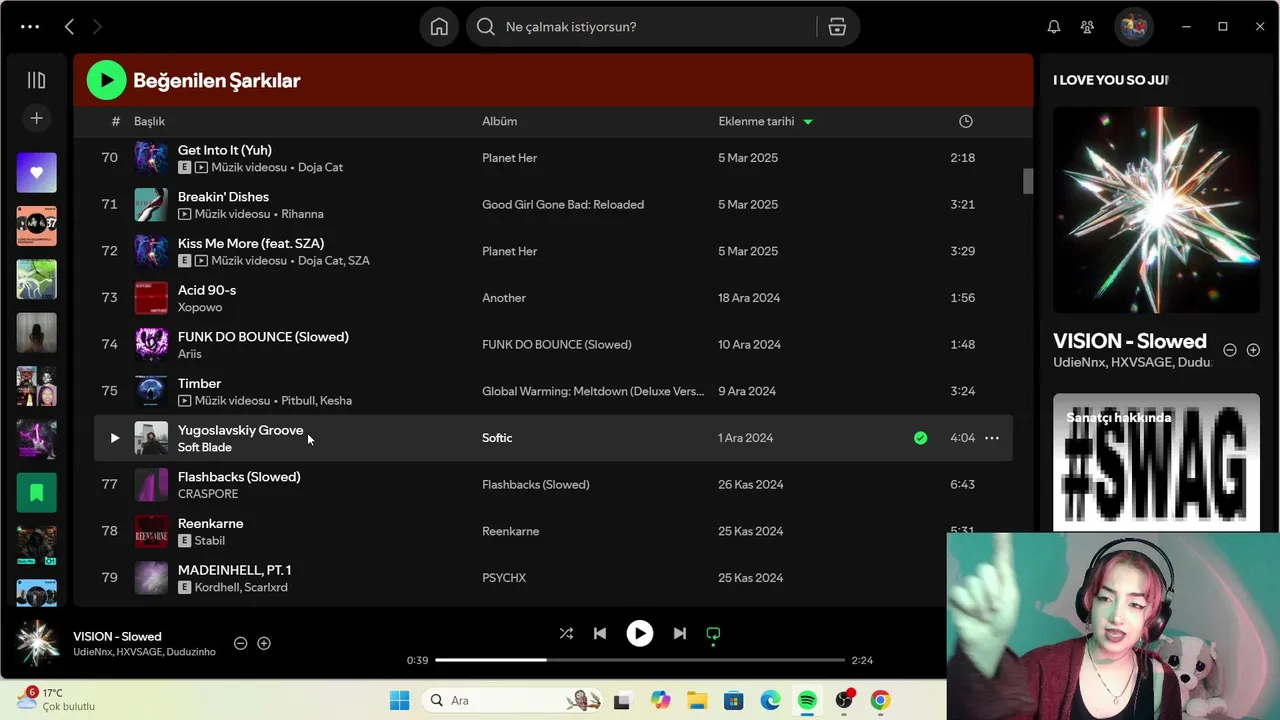This screenshot has width=1280, height=720.
Task: Toggle liked checkmark on Yugoslavskiy Groove
Action: [x=920, y=438]
